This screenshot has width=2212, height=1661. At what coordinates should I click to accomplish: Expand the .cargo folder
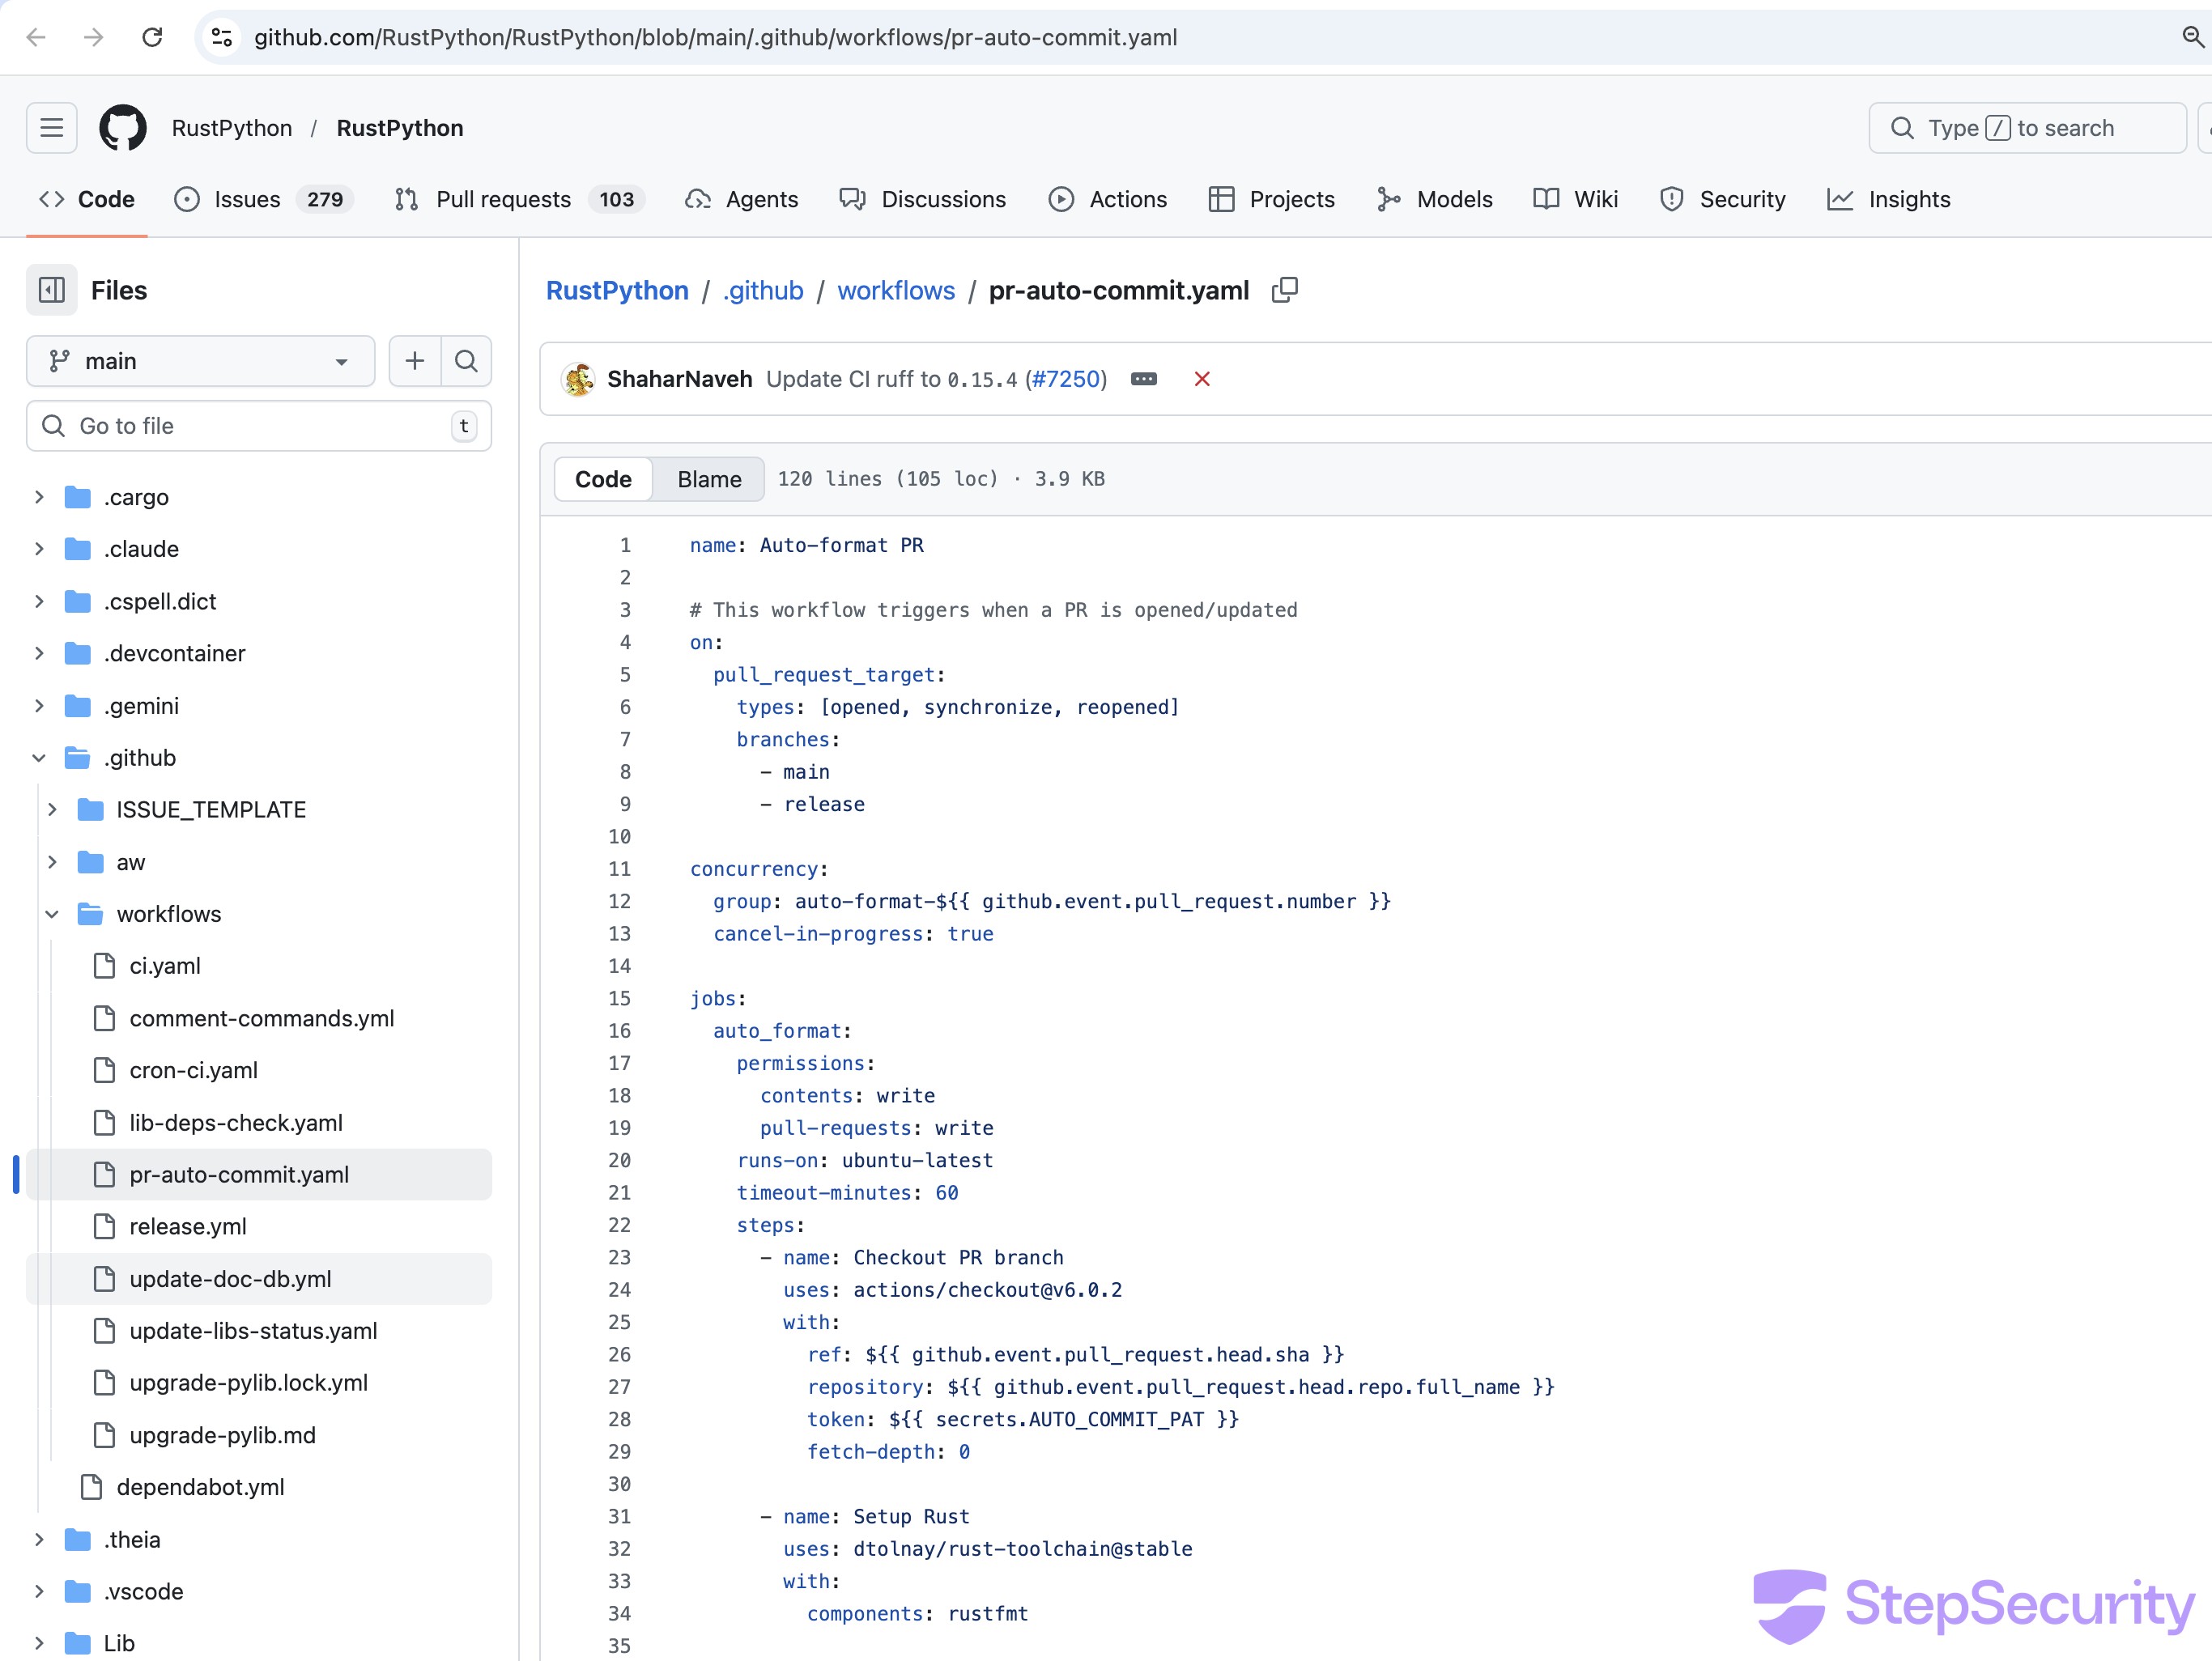[x=39, y=497]
